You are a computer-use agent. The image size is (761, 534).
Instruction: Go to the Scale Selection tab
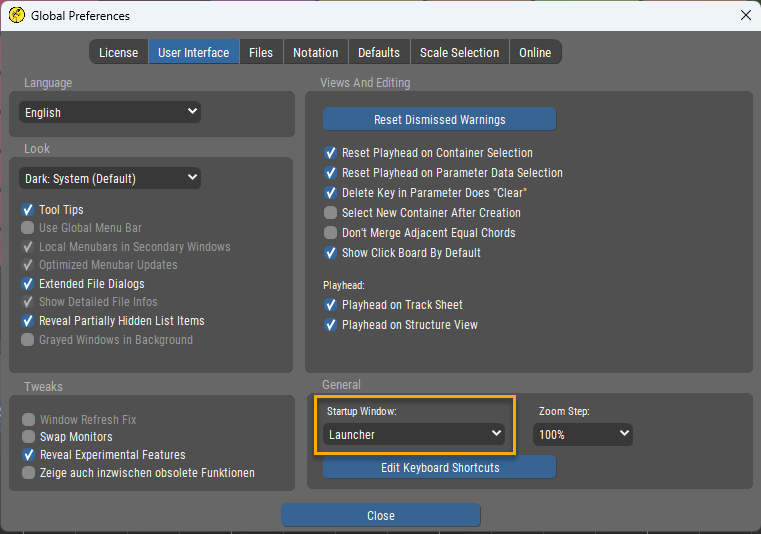tap(459, 52)
